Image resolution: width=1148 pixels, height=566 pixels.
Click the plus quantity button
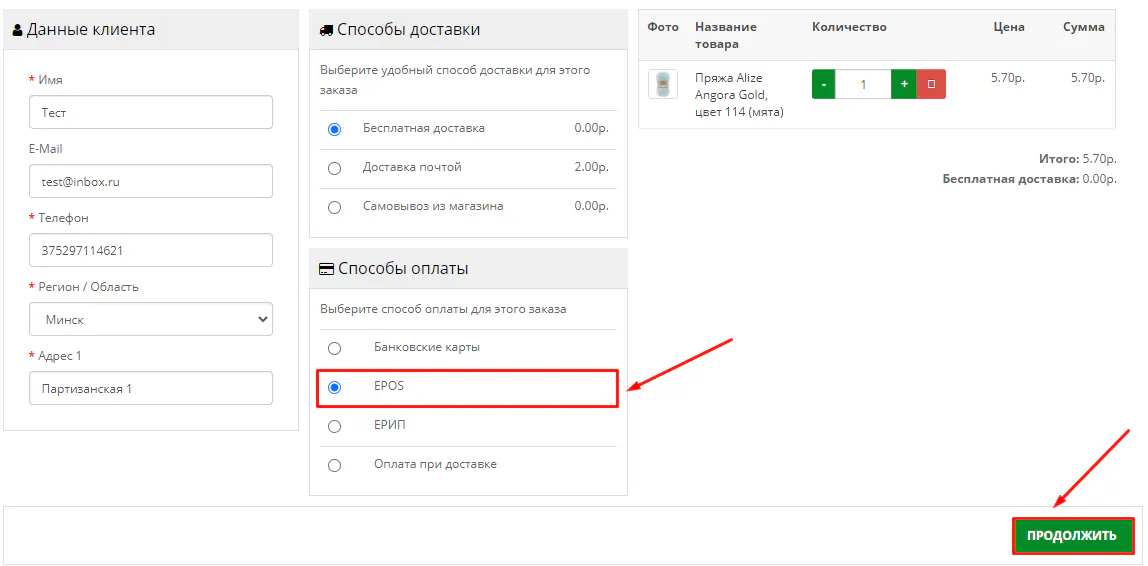tap(904, 84)
